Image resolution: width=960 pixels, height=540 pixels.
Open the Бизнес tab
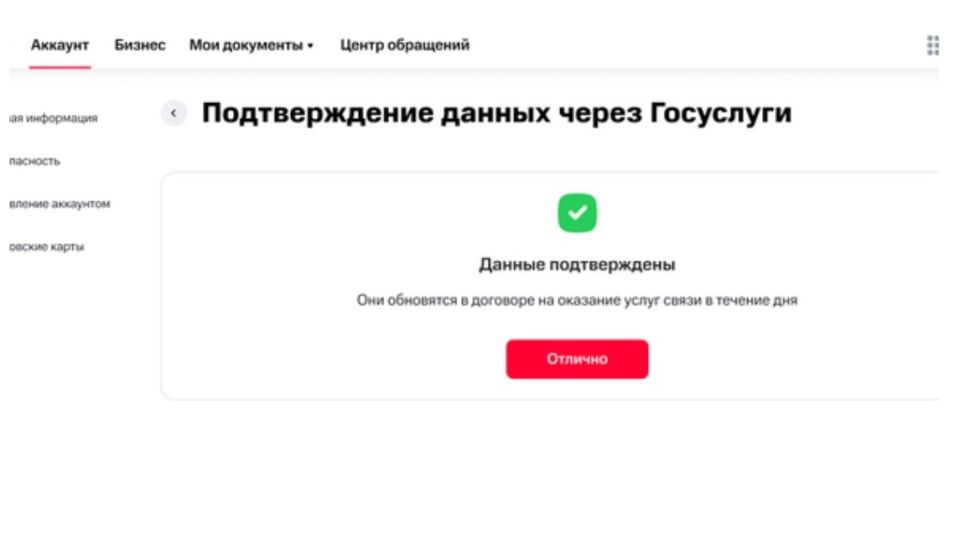(x=140, y=45)
